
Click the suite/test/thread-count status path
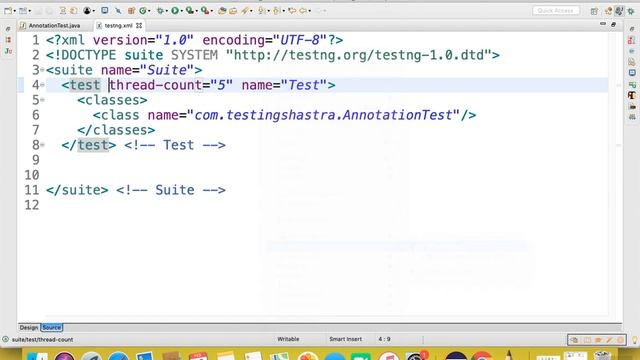pos(42,340)
